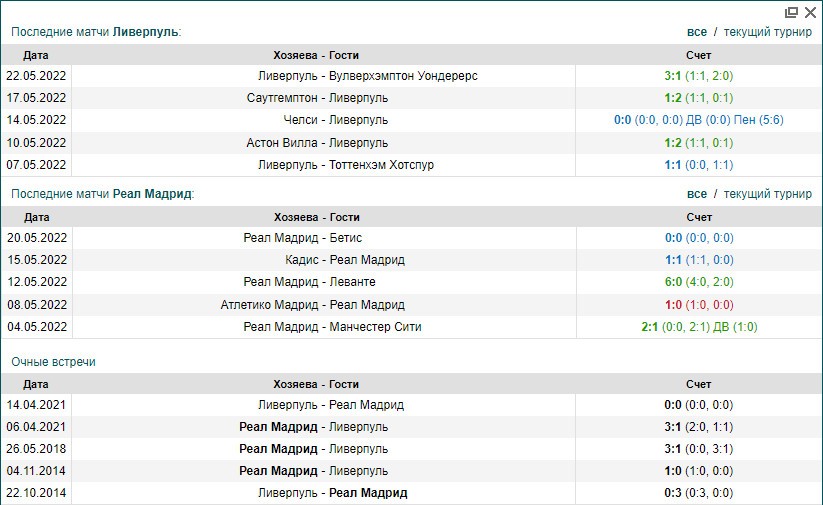The height and width of the screenshot is (505, 823).
Task: Filter Liverpool's recent matches by current tournament
Action: tap(767, 31)
